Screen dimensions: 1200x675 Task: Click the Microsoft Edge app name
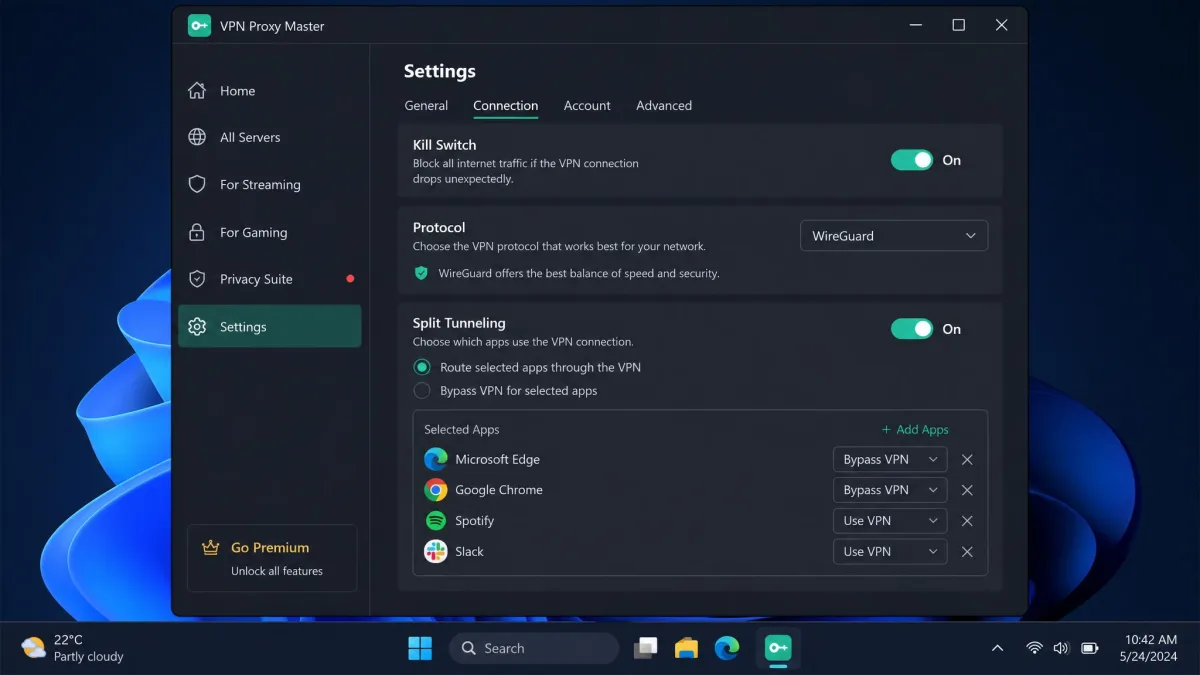[x=497, y=460]
